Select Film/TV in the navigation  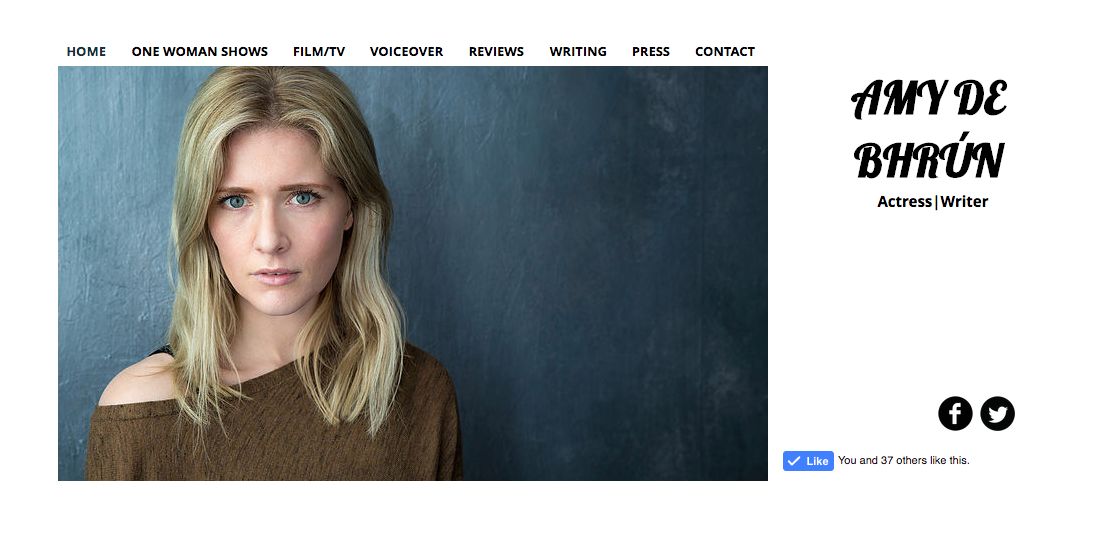click(x=319, y=51)
